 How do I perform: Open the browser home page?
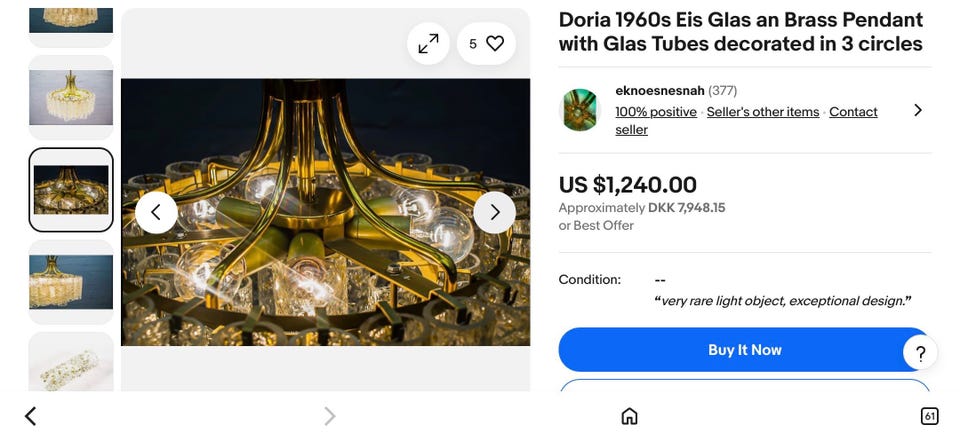pos(629,416)
